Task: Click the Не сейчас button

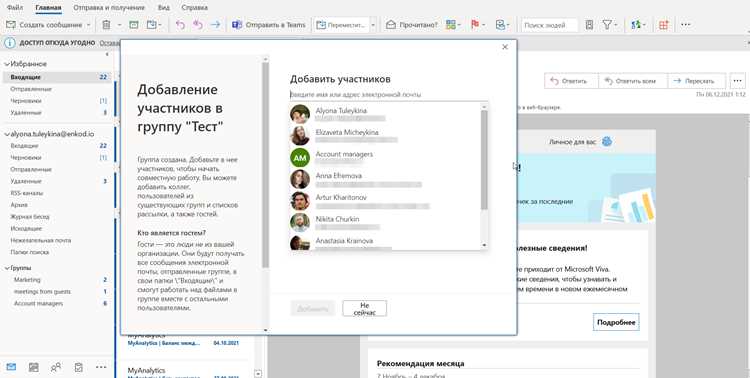Action: click(364, 308)
